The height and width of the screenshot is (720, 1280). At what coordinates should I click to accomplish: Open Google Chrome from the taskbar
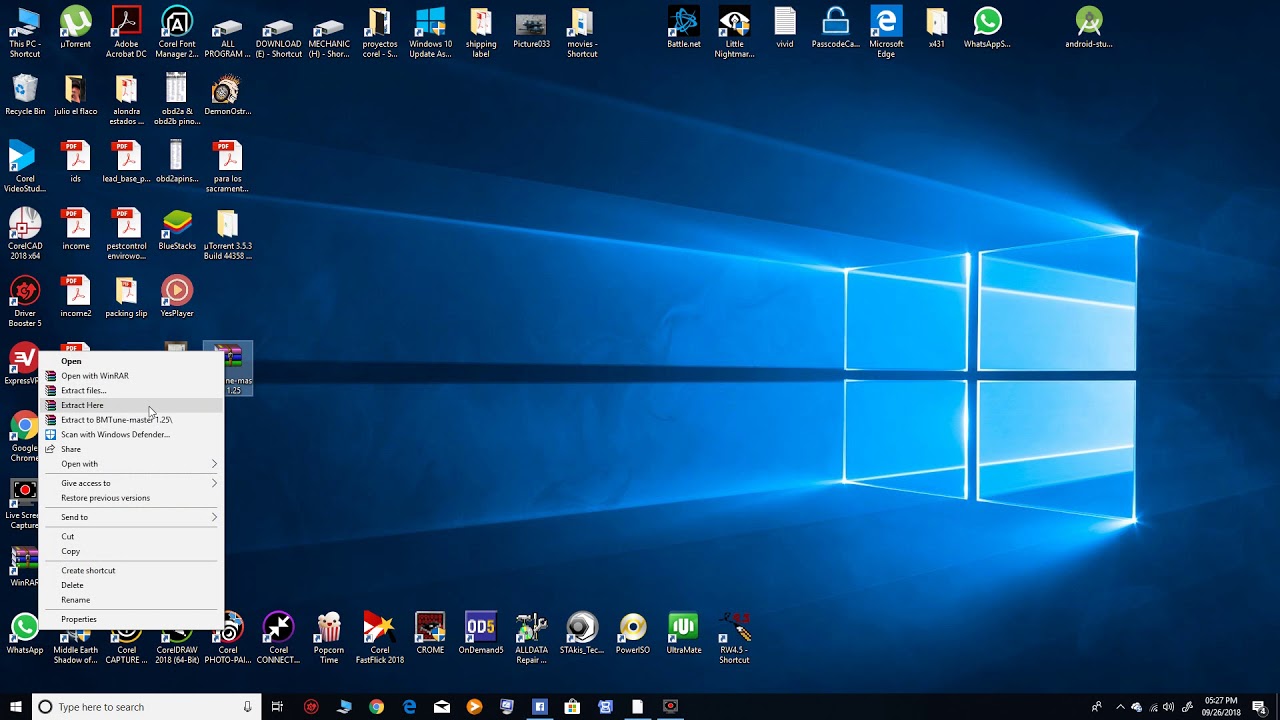pos(376,707)
